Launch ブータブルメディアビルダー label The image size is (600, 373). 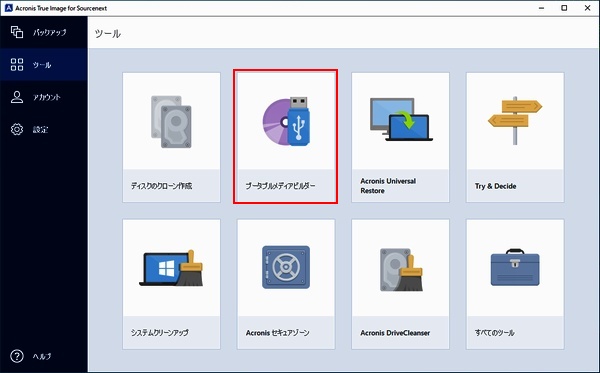(280, 186)
